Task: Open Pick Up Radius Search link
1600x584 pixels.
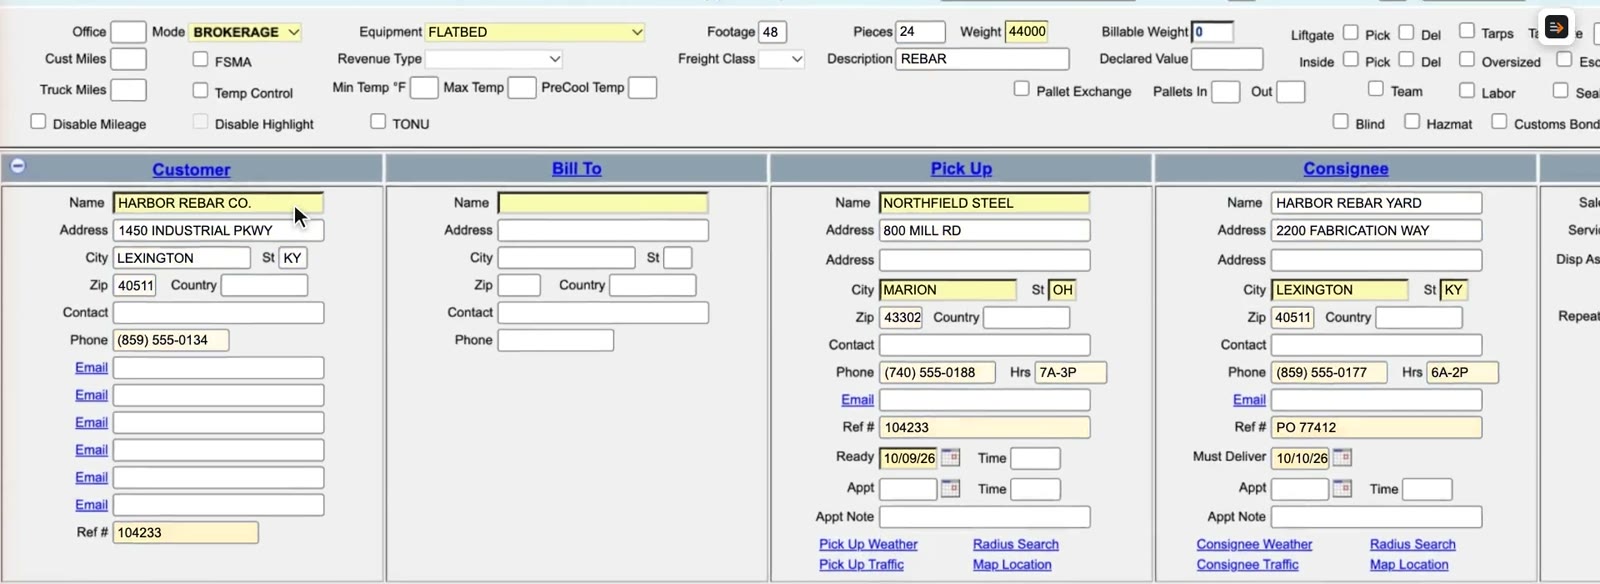Action: click(1015, 544)
